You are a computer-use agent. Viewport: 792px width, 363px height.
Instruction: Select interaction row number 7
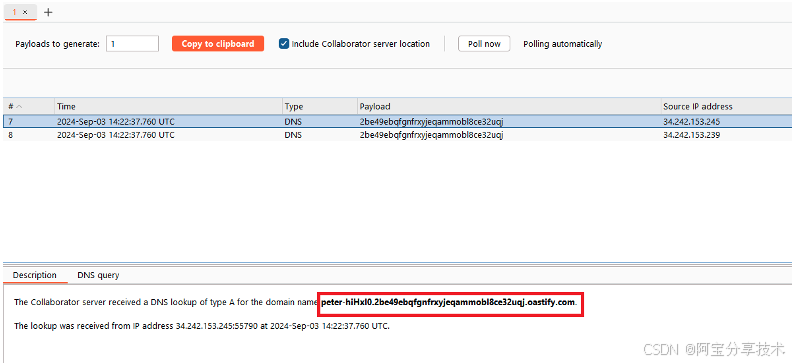[x=398, y=122]
